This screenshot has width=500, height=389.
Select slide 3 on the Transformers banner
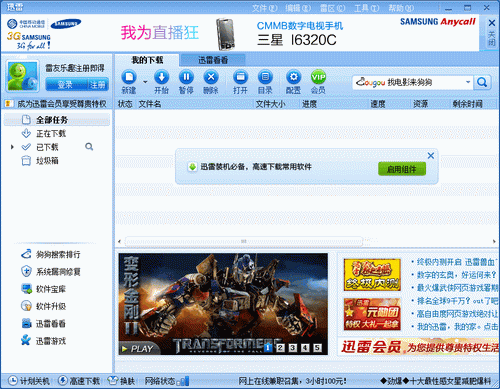point(292,348)
